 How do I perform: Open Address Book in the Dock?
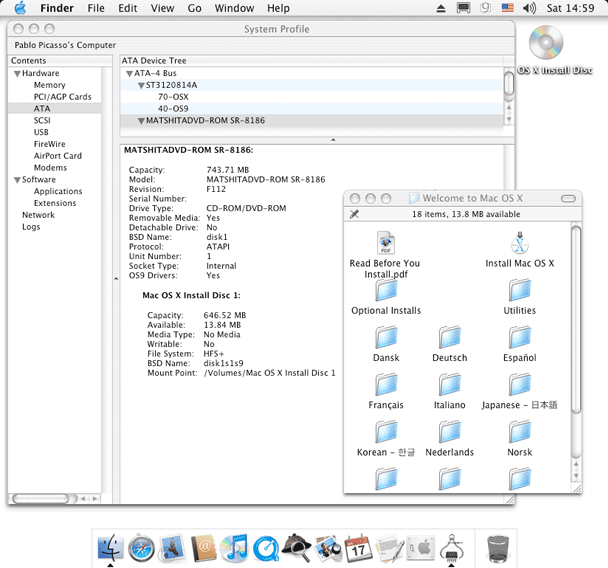coord(204,548)
